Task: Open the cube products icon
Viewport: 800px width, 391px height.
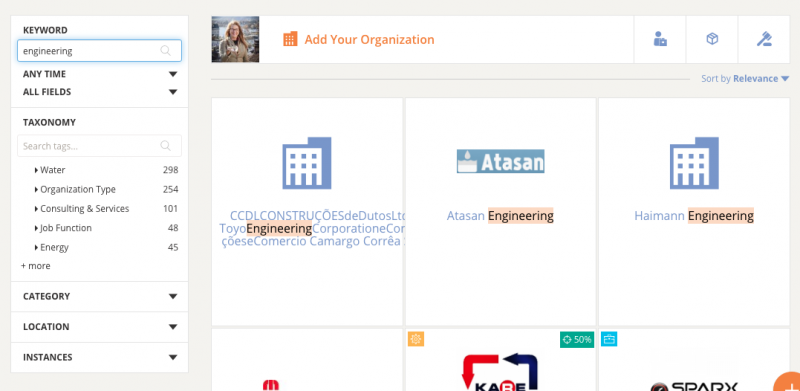Action: click(x=712, y=39)
